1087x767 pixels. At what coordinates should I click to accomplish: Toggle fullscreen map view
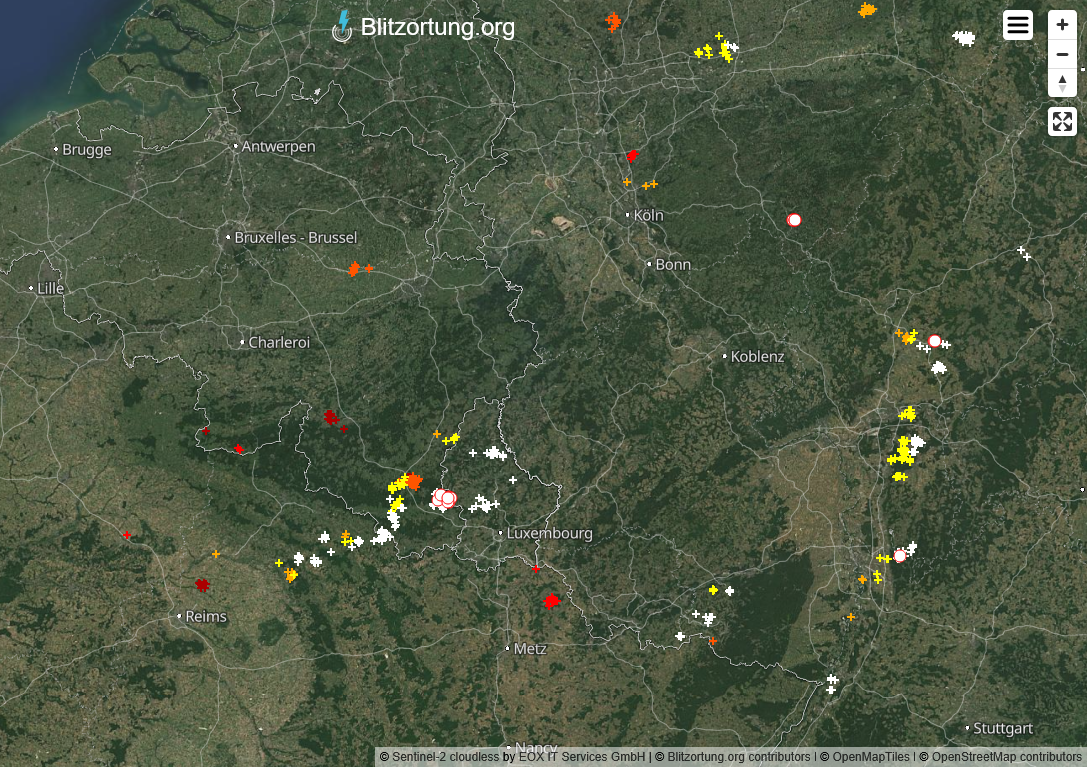pyautogui.click(x=1062, y=121)
